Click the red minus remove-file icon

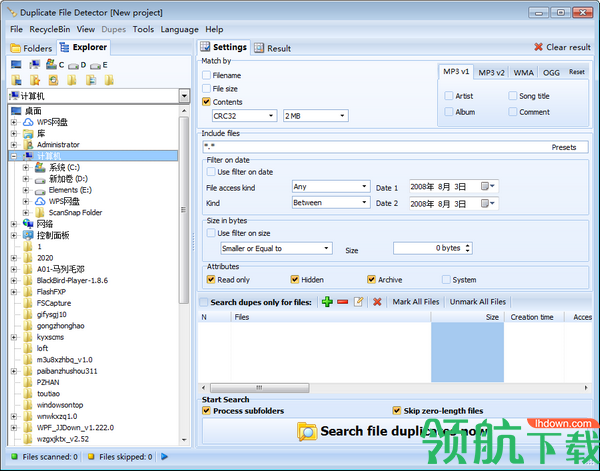pyautogui.click(x=342, y=302)
